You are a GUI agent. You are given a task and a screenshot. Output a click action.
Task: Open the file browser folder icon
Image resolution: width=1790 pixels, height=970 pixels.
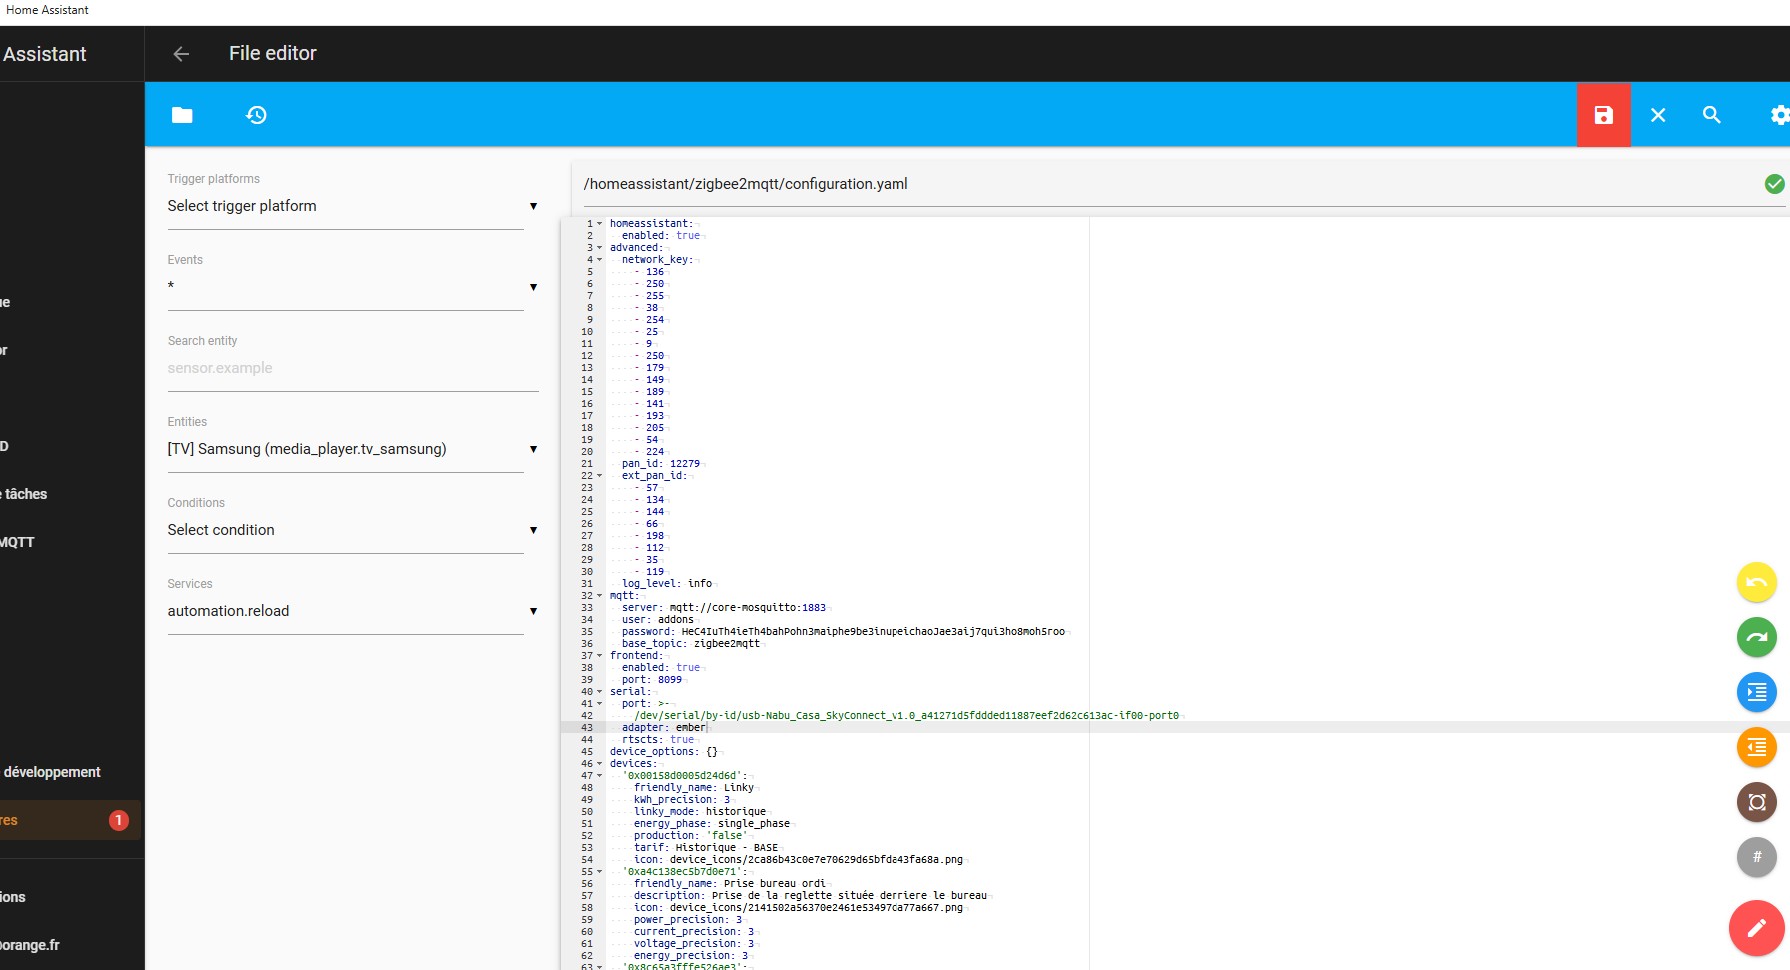(x=182, y=115)
